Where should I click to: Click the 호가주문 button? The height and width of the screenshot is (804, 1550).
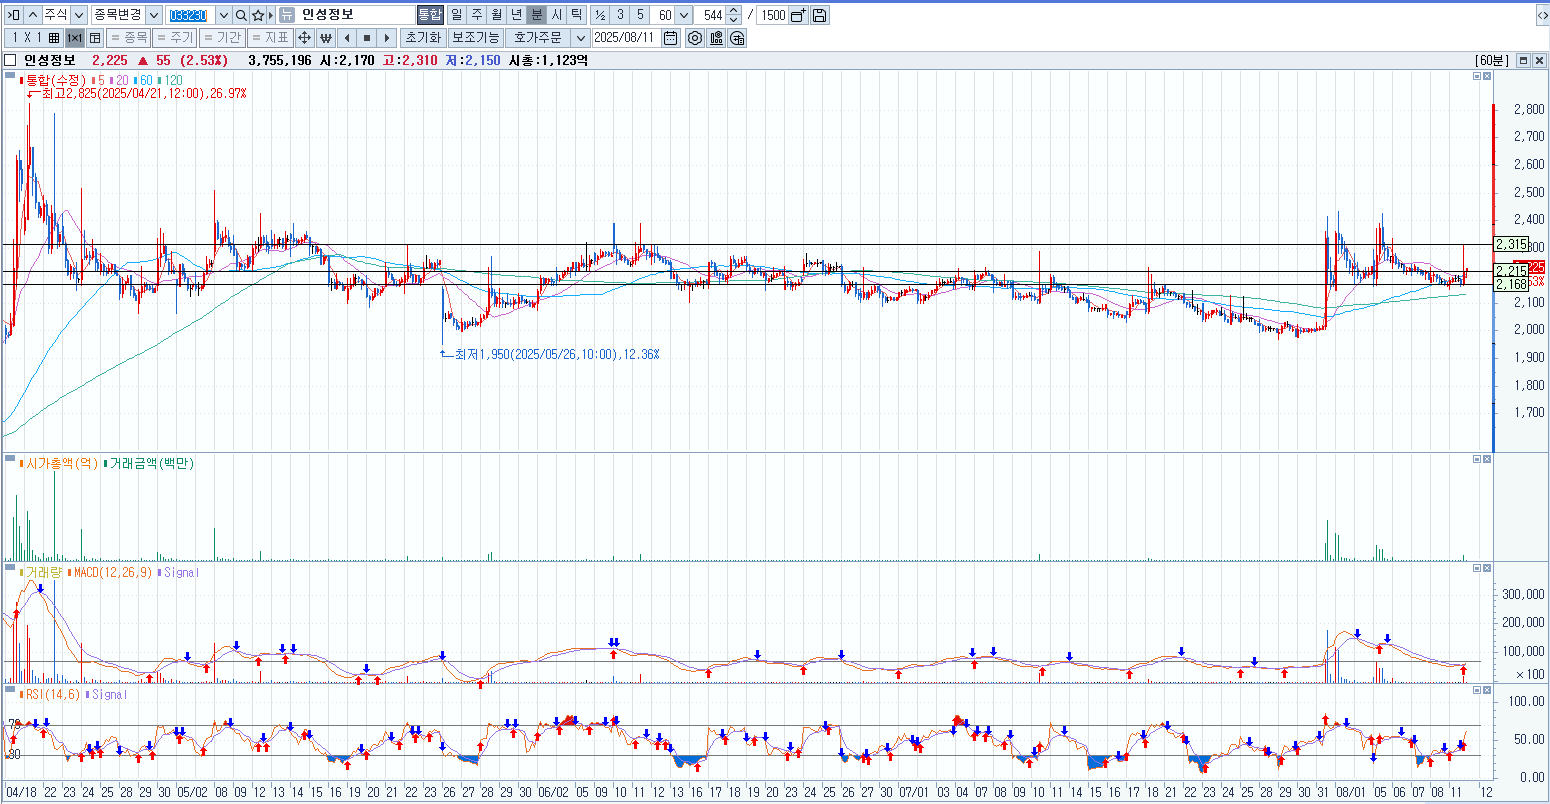coord(538,38)
